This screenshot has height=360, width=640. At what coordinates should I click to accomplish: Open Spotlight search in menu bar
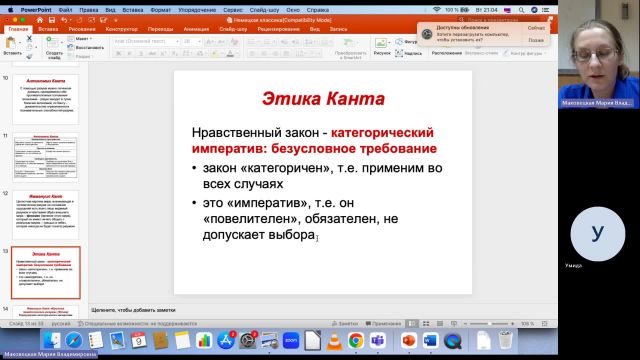[x=521, y=10]
